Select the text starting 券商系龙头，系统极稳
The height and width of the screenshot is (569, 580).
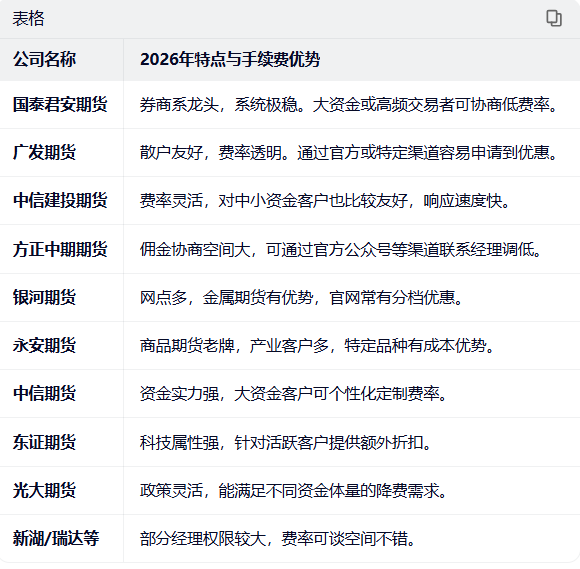click(348, 105)
